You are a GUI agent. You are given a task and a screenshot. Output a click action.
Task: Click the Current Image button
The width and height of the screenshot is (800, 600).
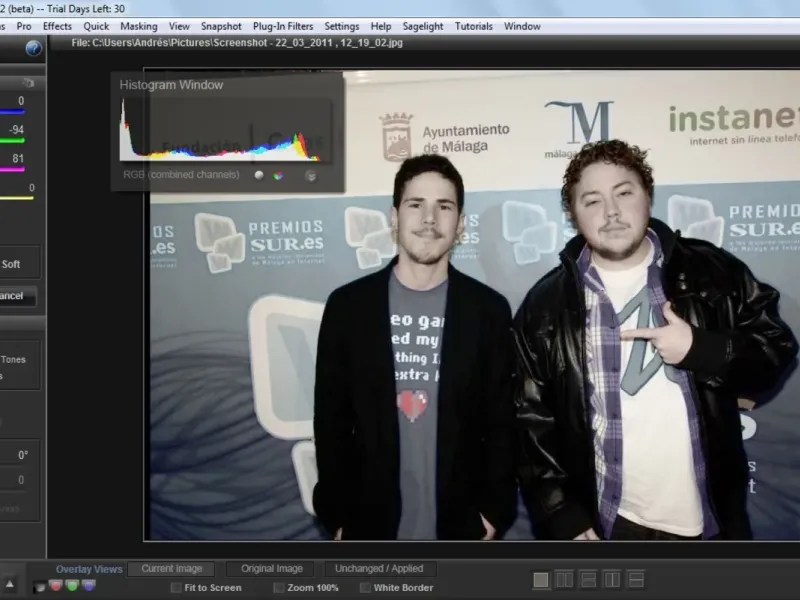point(171,568)
